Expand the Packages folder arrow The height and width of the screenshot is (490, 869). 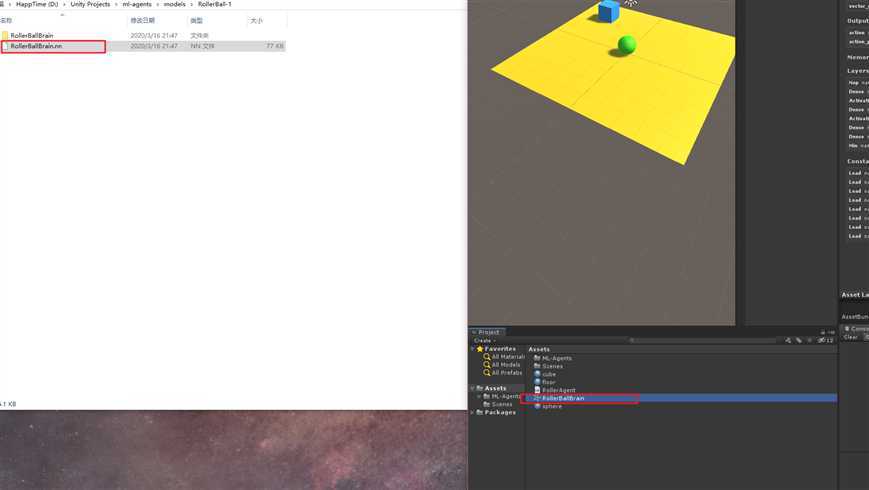473,412
